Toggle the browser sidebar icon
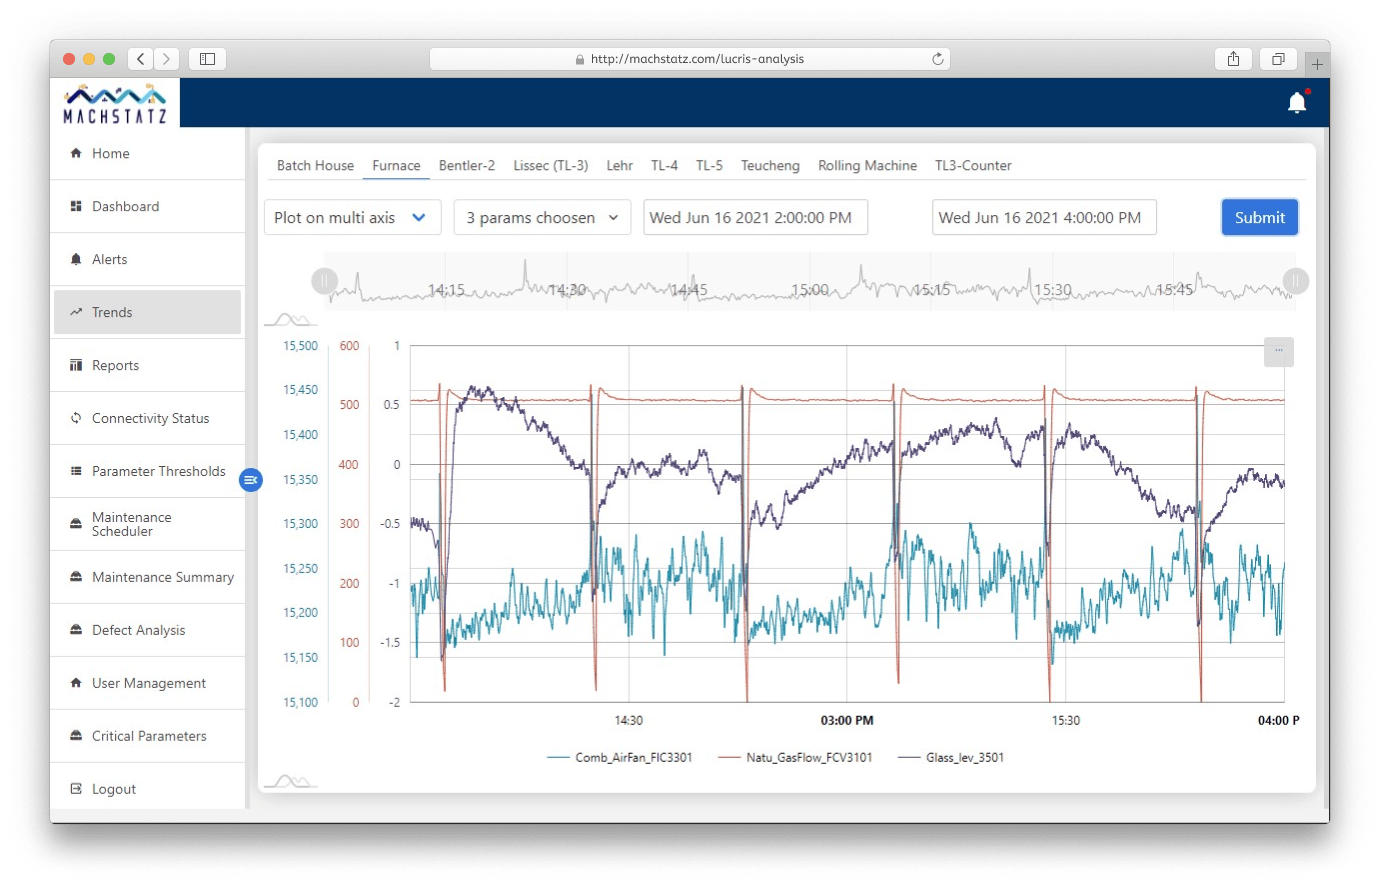Image resolution: width=1380 pixels, height=884 pixels. 207,59
